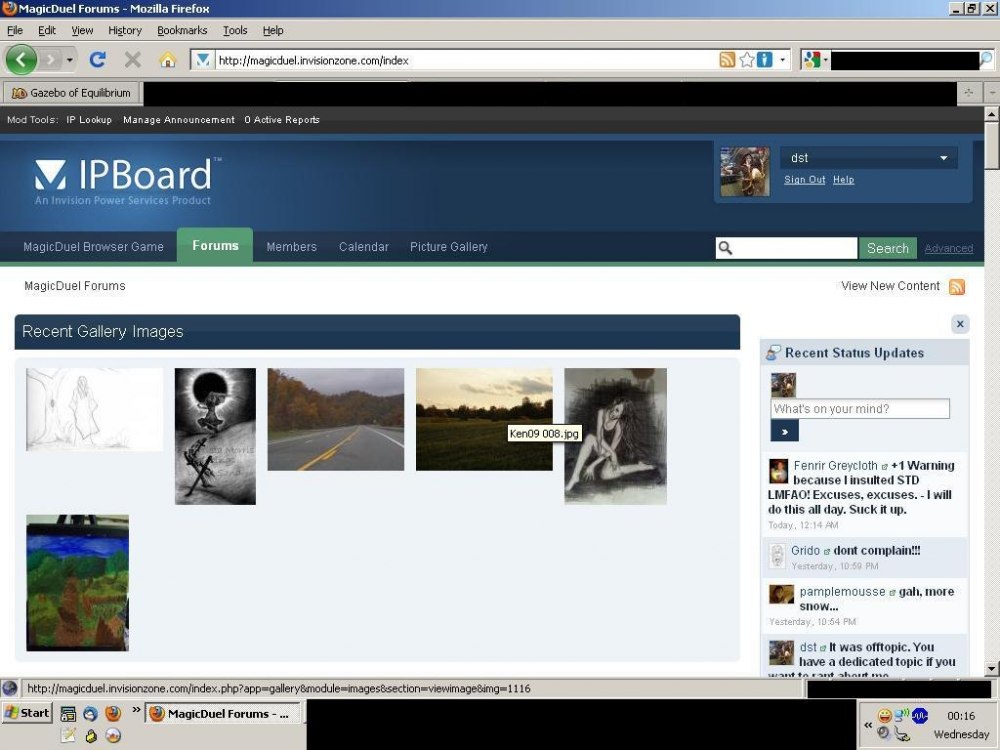Viewport: 1000px width, 750px height.
Task: Click the Help link under username
Action: pos(843,180)
